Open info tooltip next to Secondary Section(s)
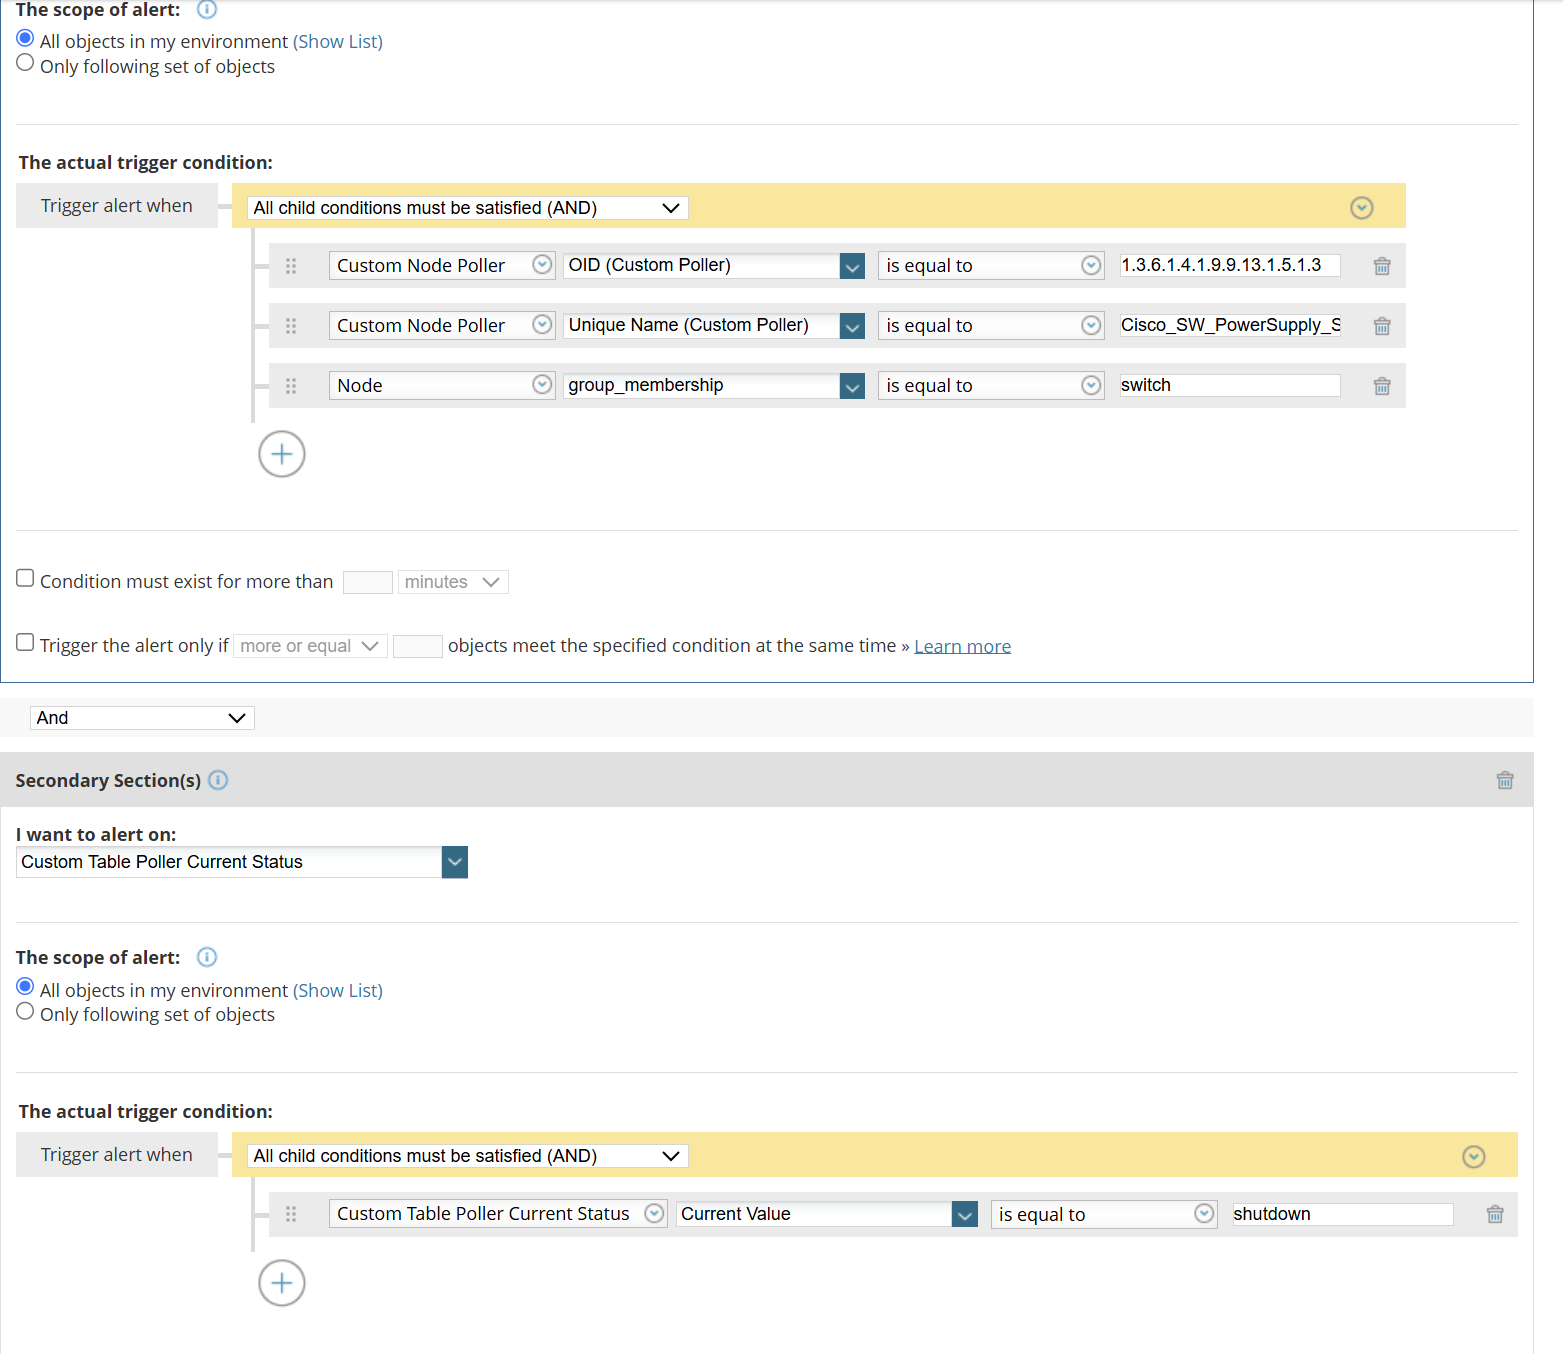The image size is (1563, 1354). tap(218, 780)
